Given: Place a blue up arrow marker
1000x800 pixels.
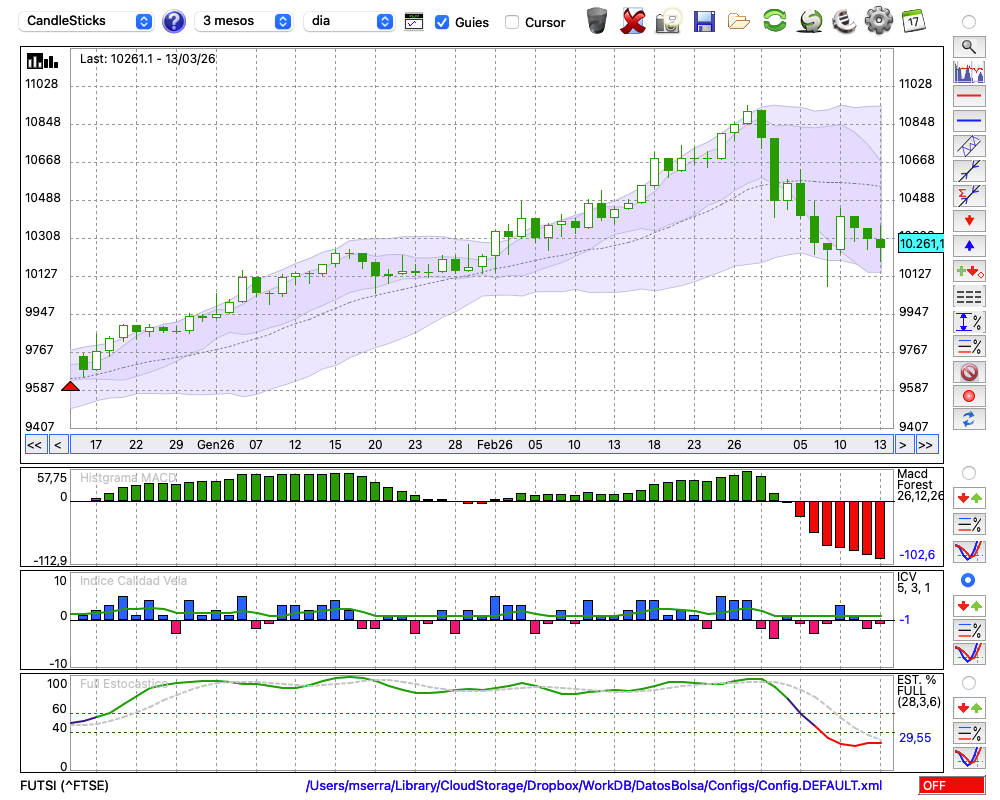Looking at the screenshot, I should click(x=968, y=246).
